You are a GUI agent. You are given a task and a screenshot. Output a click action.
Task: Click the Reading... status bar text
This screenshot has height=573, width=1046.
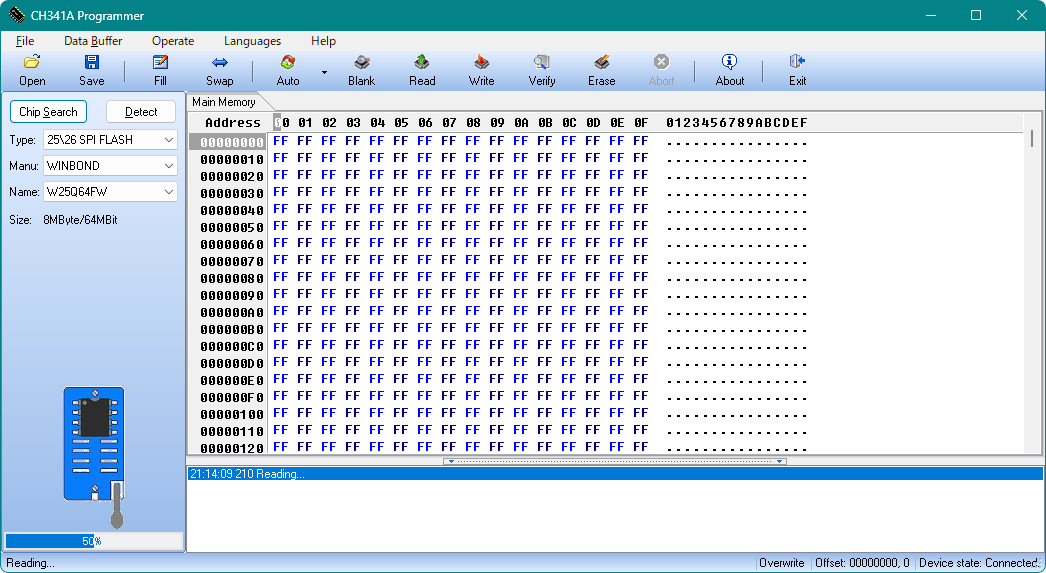31,563
